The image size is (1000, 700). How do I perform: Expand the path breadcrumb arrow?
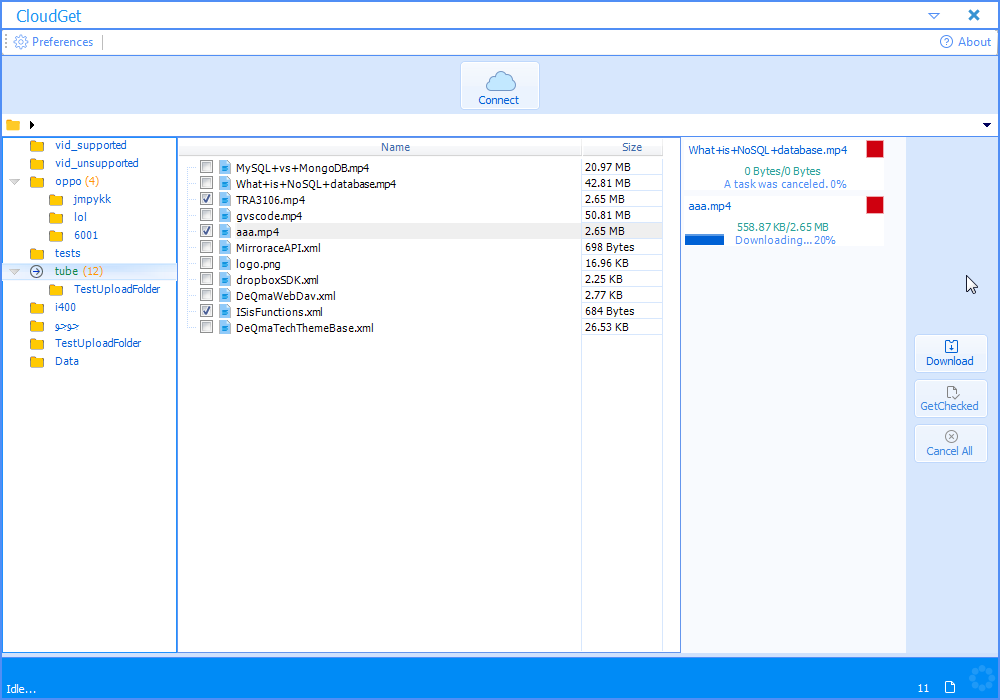click(x=32, y=125)
